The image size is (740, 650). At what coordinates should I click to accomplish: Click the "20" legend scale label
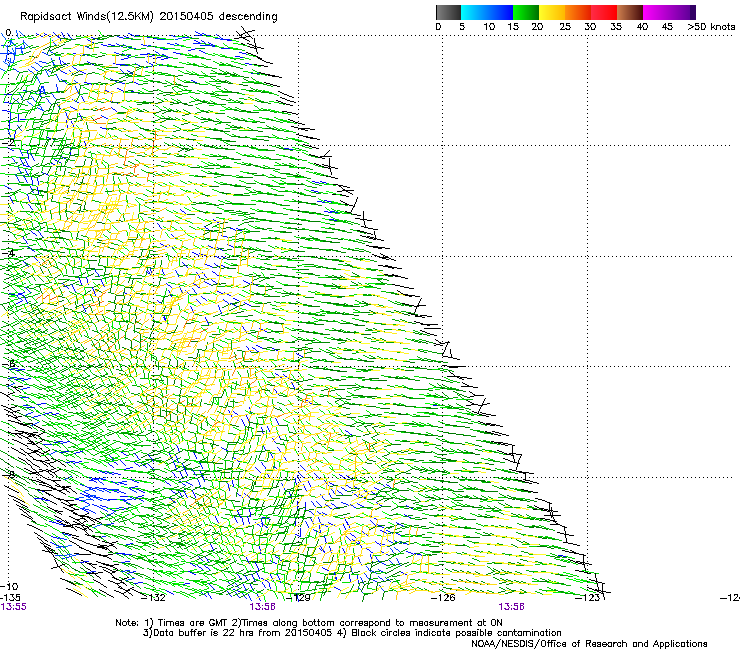tap(537, 27)
